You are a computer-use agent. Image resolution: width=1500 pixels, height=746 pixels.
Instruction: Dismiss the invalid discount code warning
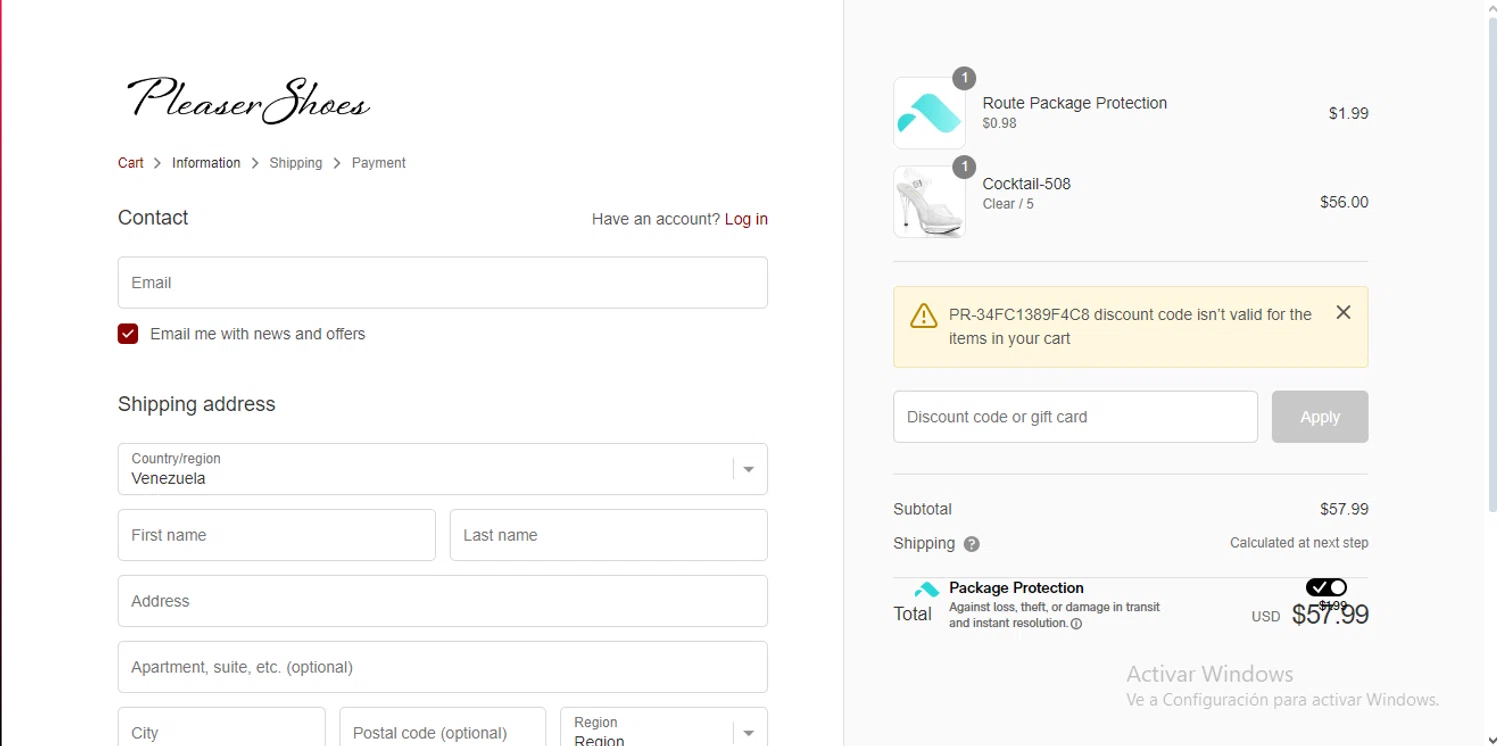[1343, 313]
